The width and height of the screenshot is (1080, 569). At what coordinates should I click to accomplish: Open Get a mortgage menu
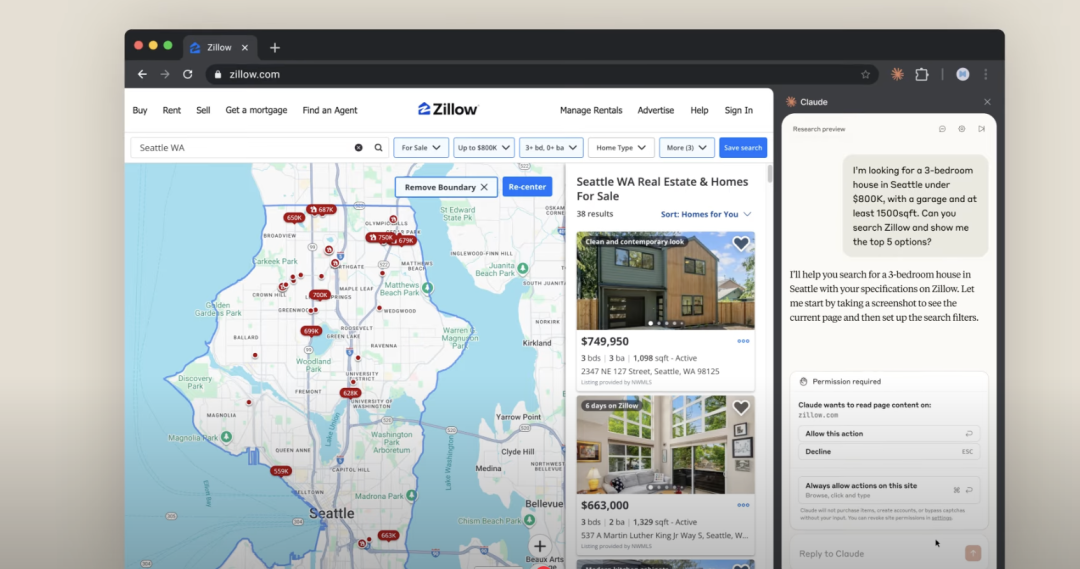point(256,110)
